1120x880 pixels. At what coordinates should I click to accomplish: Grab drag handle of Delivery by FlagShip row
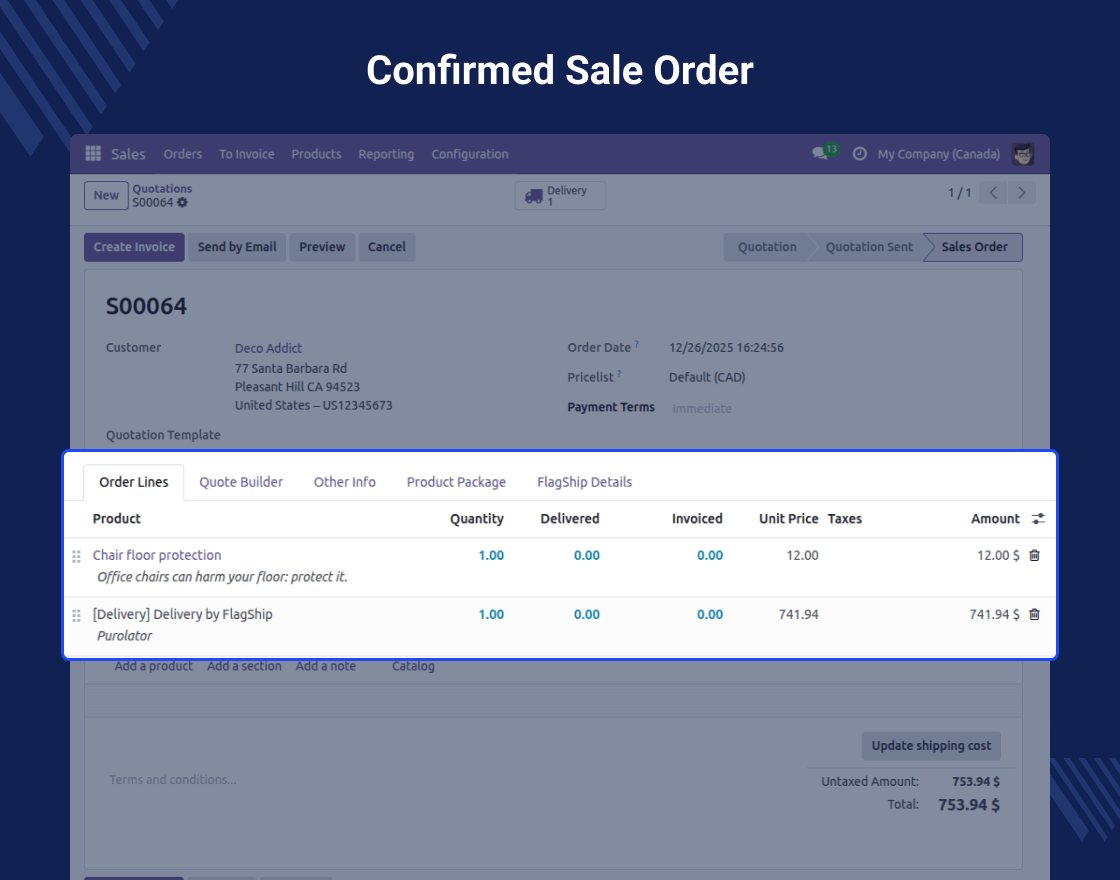[76, 615]
